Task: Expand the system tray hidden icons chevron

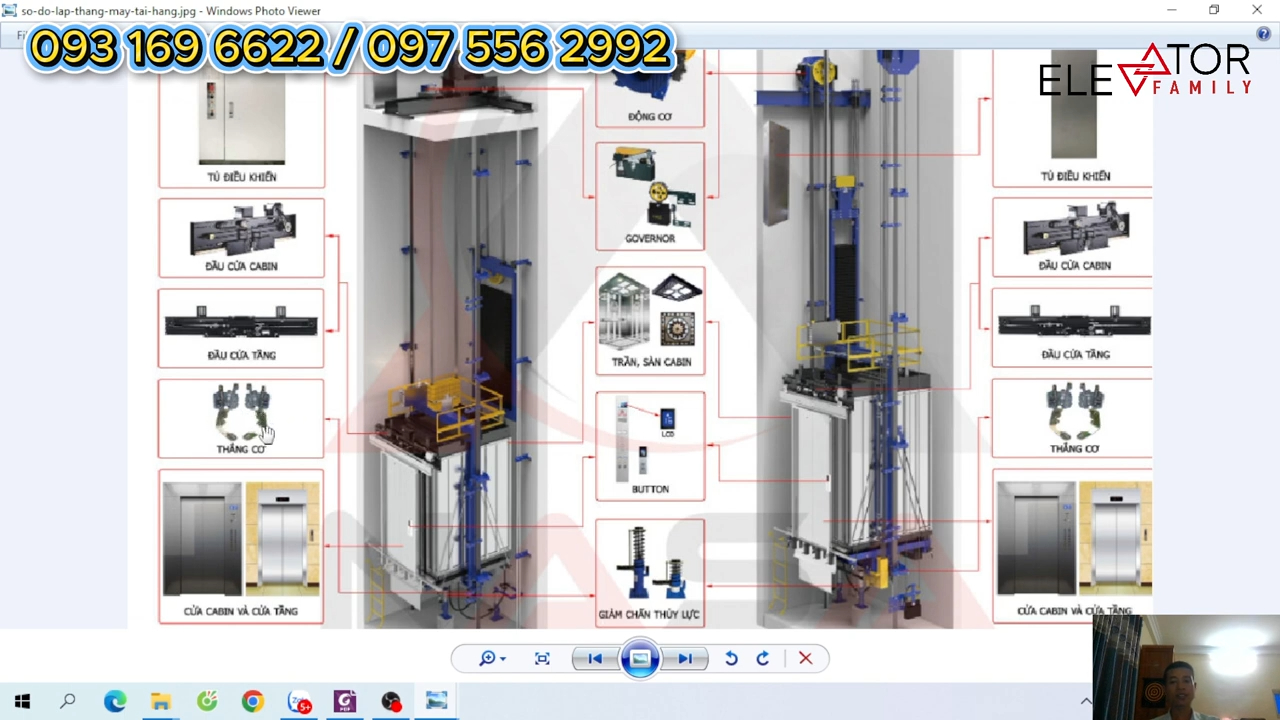Action: (x=1086, y=701)
